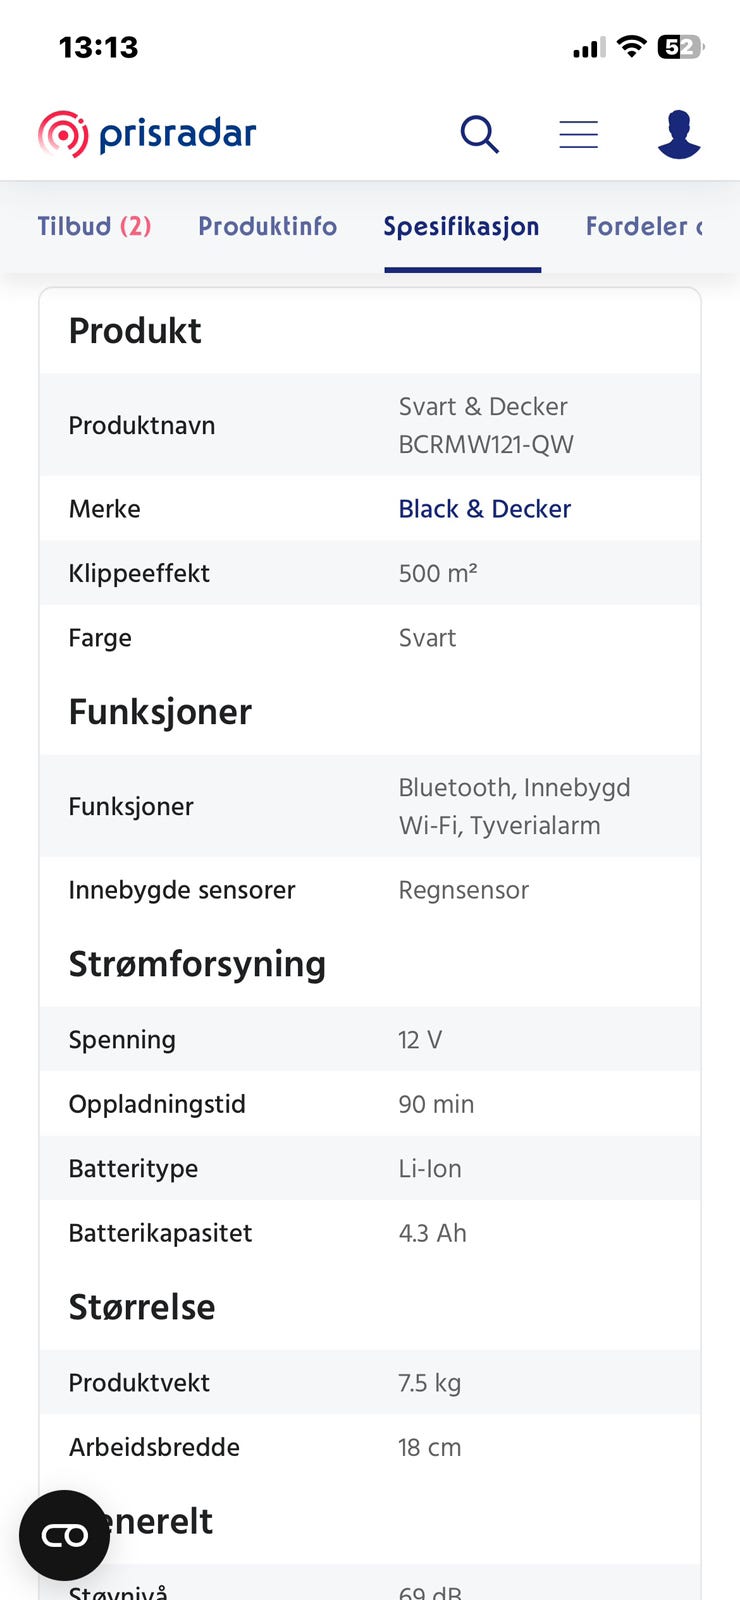
Task: Tap the Funksjoner section heading
Action: 160,712
